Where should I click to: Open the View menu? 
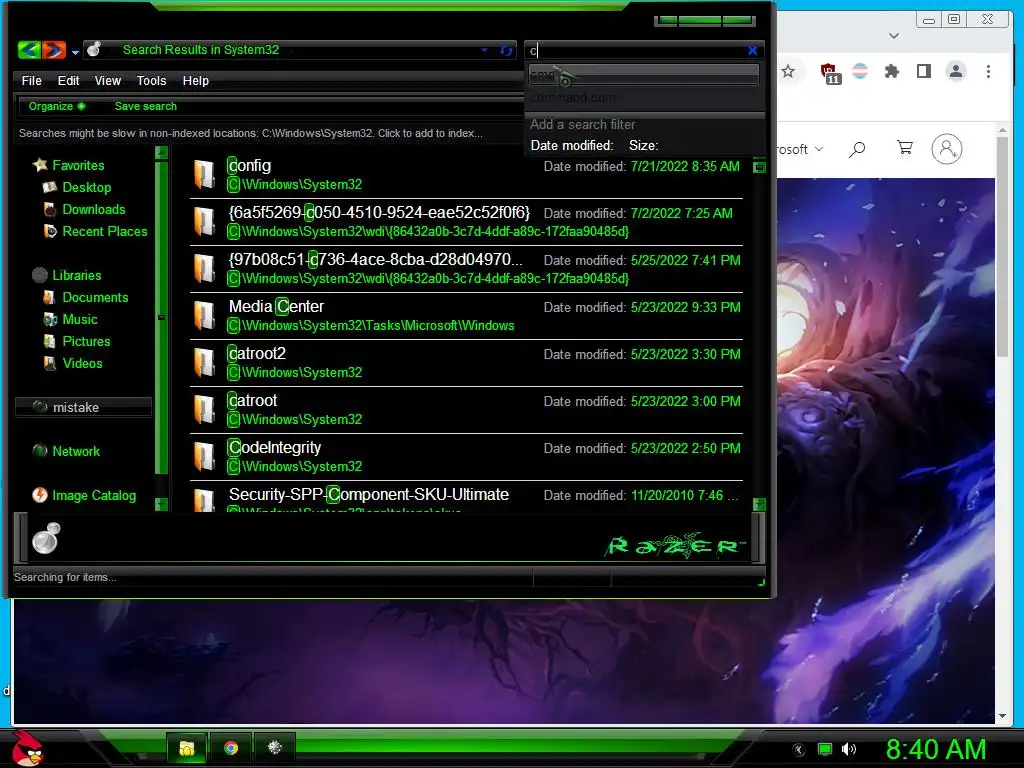click(x=107, y=81)
